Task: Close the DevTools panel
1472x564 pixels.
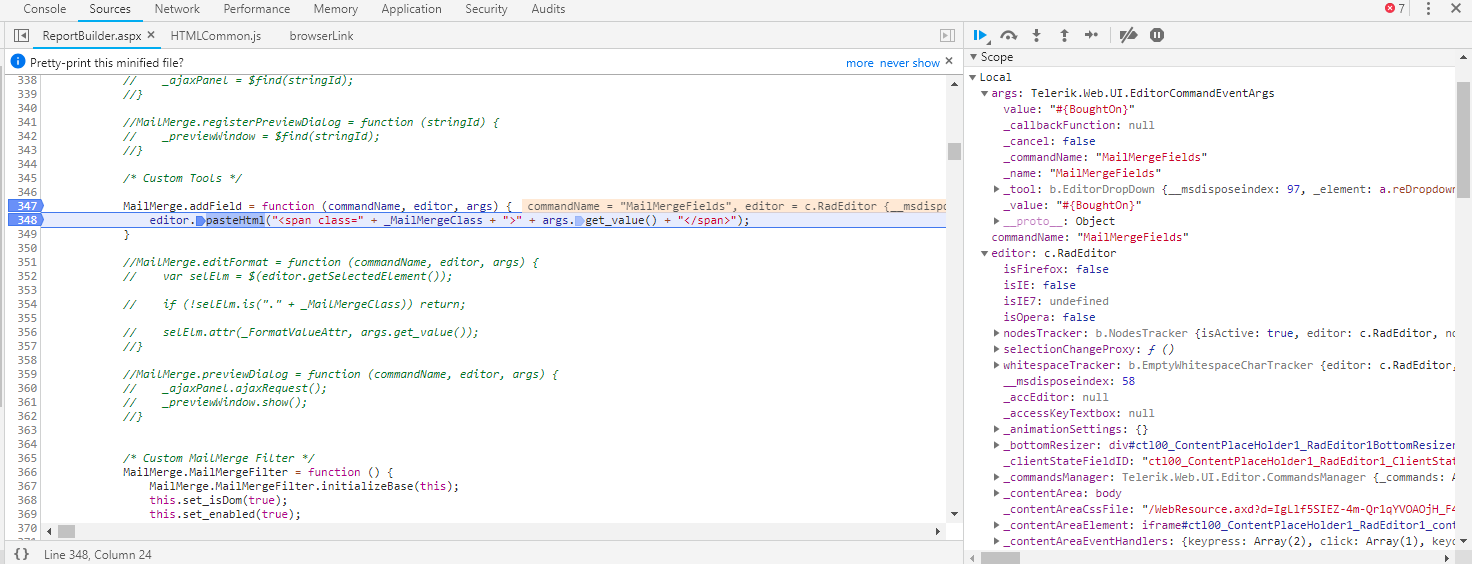Action: click(x=1456, y=9)
